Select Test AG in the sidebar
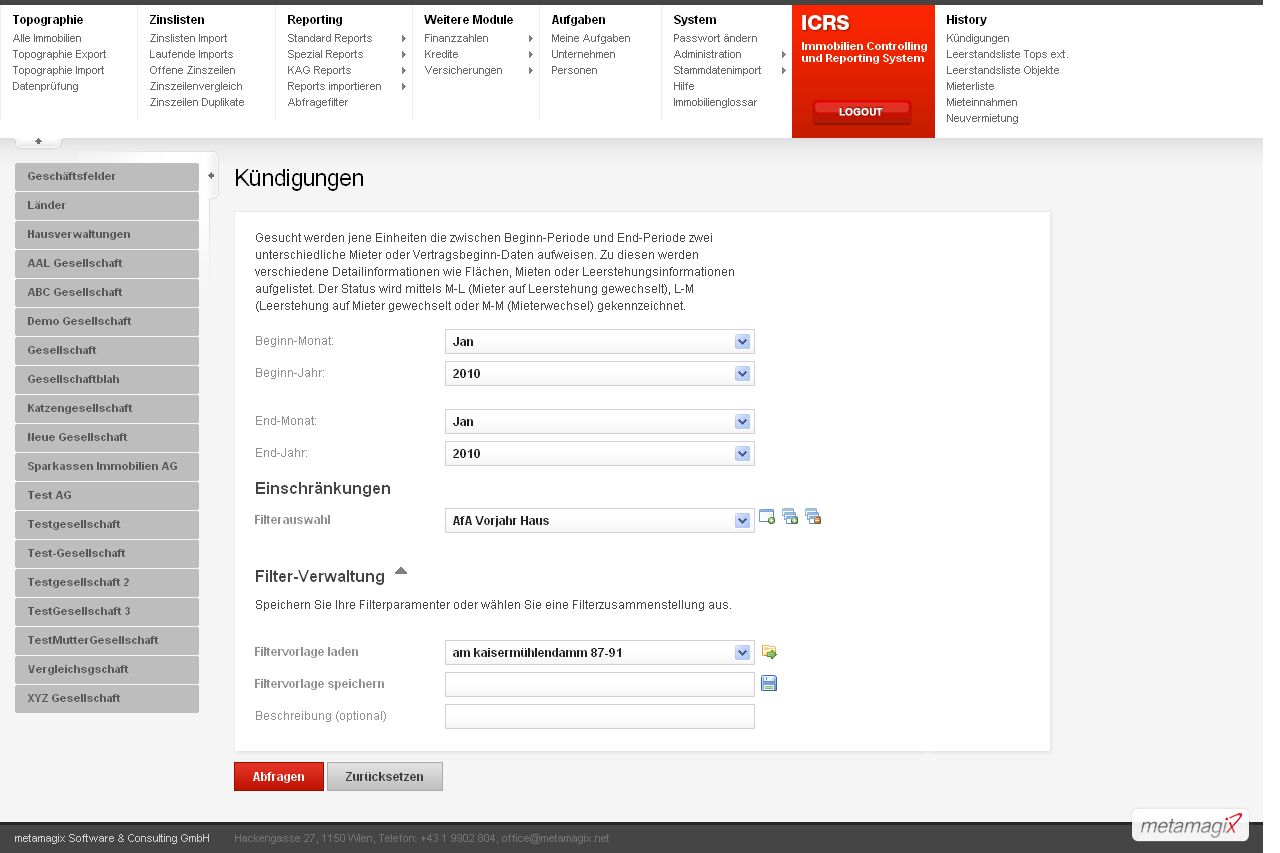 [x=107, y=495]
